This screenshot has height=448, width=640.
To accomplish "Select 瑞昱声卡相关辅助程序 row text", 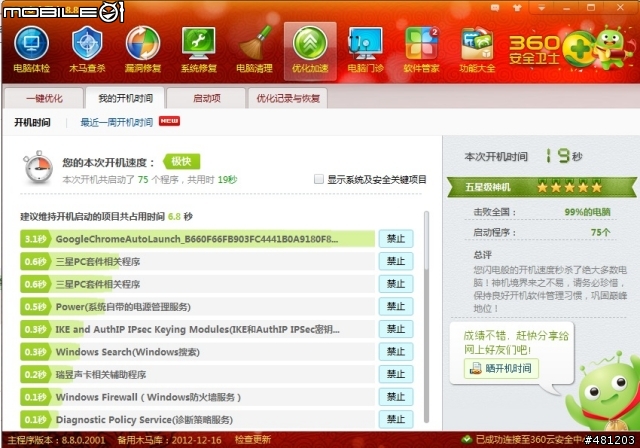I will [x=101, y=375].
